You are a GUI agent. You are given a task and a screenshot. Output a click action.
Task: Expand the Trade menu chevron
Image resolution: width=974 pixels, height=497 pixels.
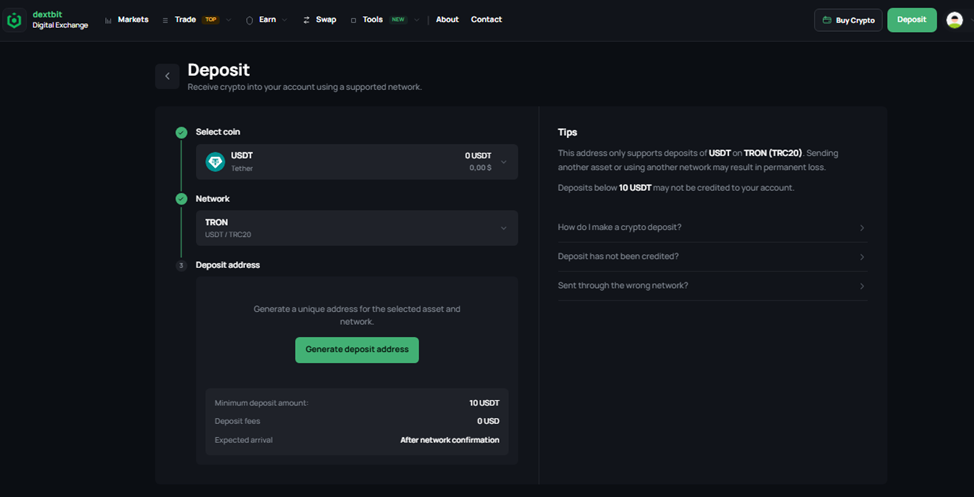[229, 20]
